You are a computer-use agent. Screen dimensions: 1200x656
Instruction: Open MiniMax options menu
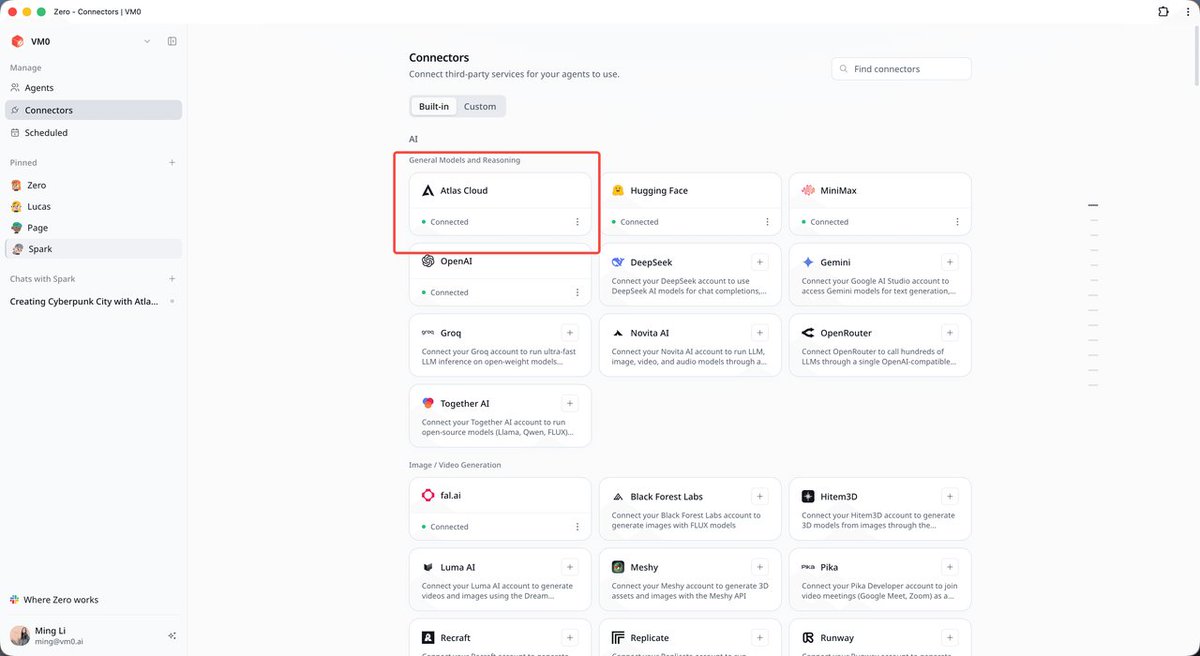coord(957,222)
